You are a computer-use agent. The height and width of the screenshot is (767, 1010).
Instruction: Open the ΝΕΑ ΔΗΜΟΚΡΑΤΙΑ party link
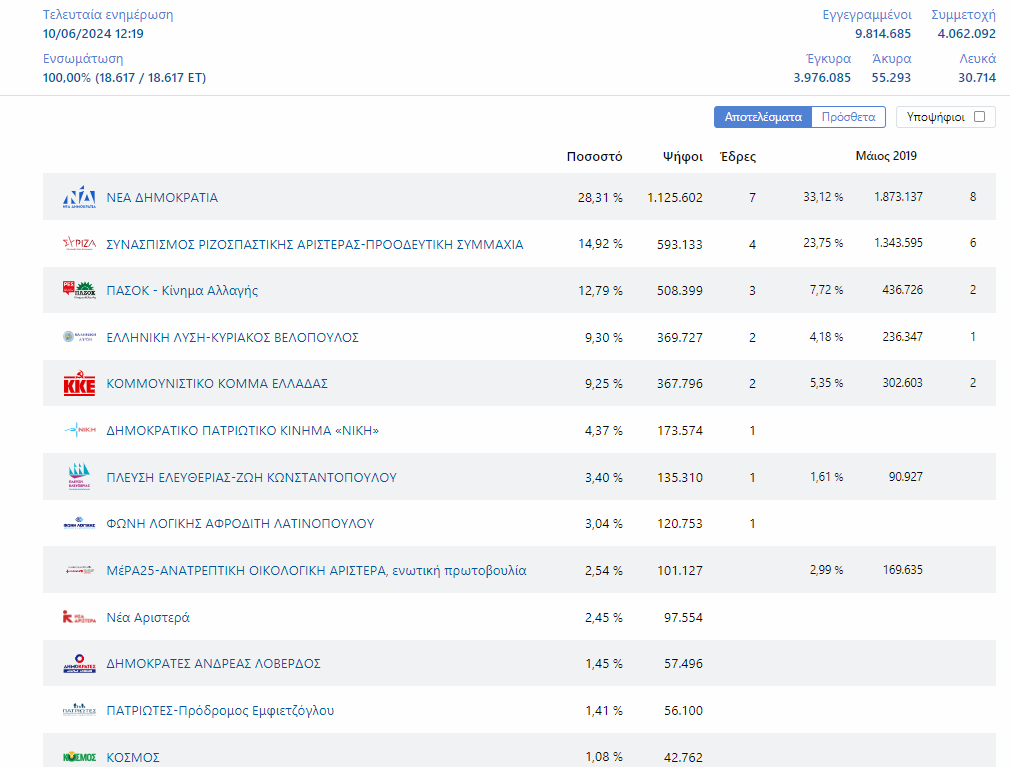162,198
